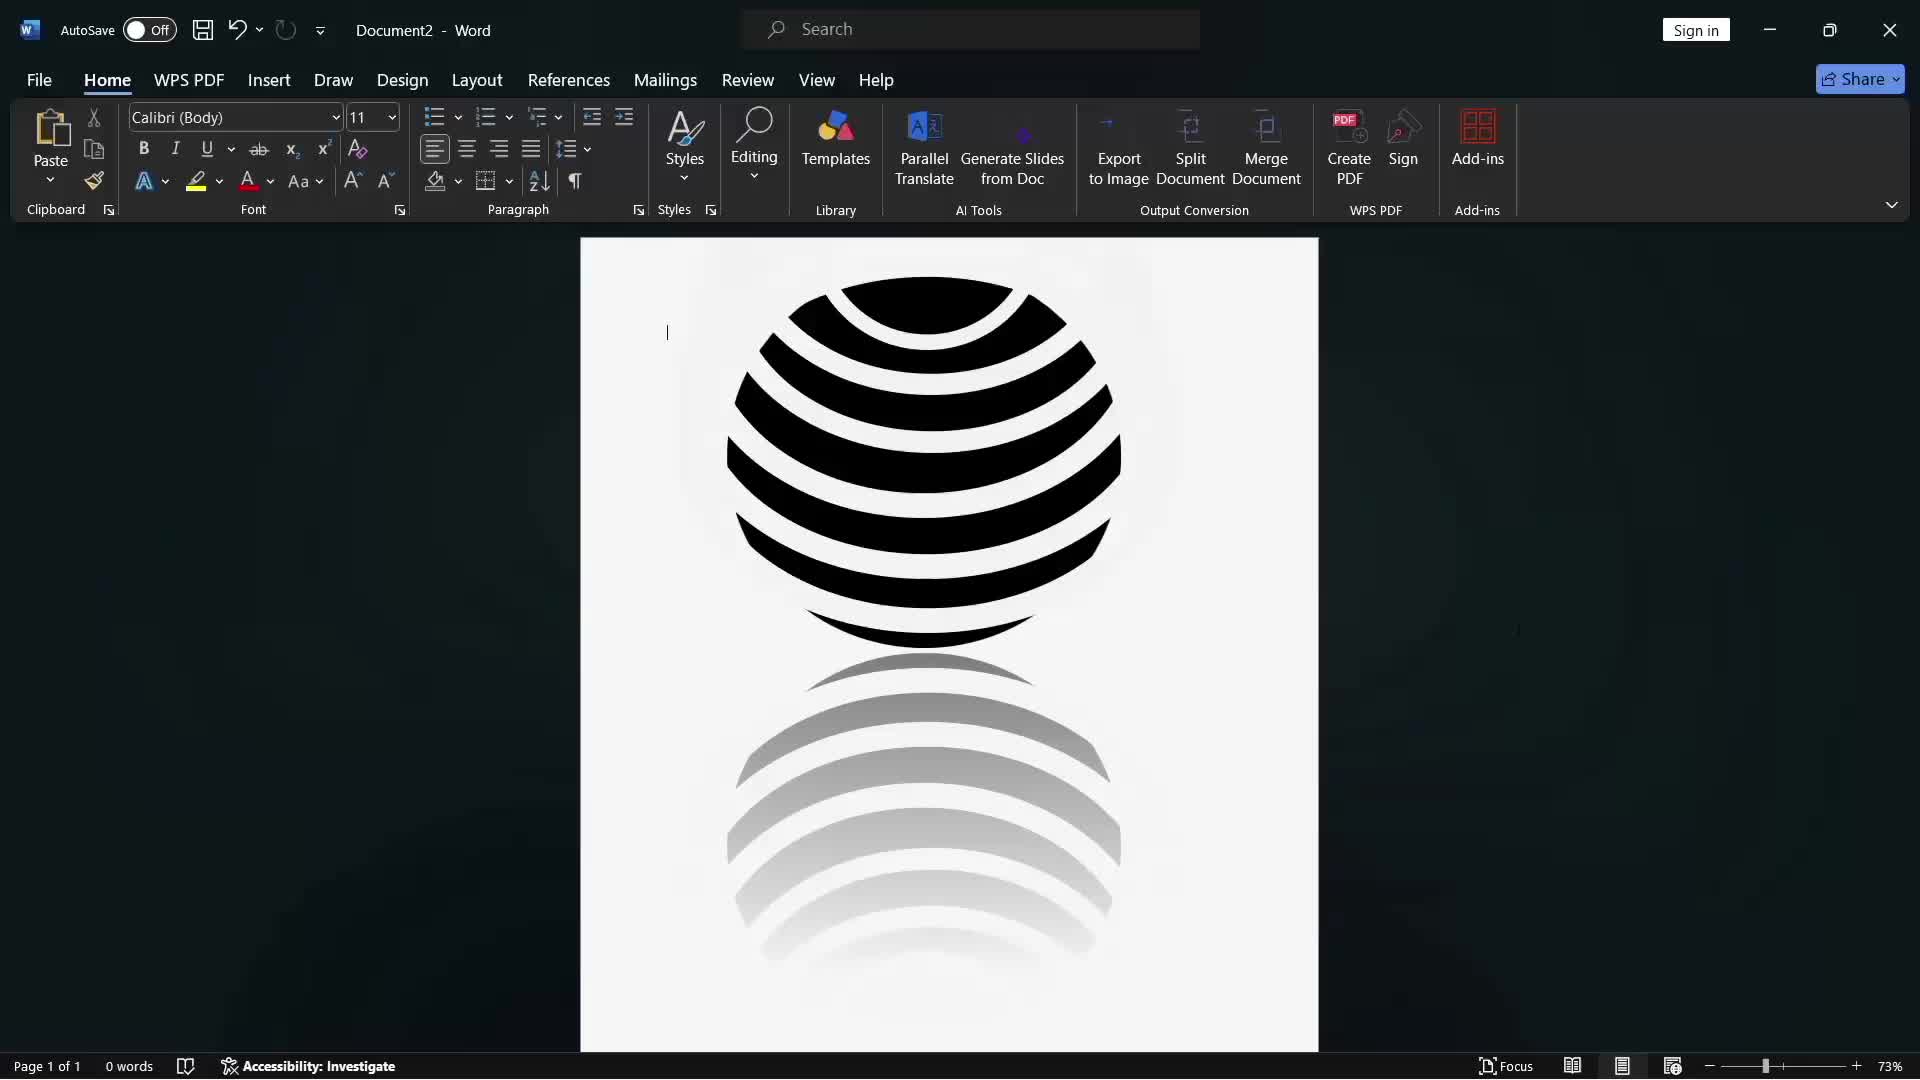Viewport: 1920px width, 1080px height.
Task: Toggle Show/Hide paragraph marks
Action: [x=575, y=181]
